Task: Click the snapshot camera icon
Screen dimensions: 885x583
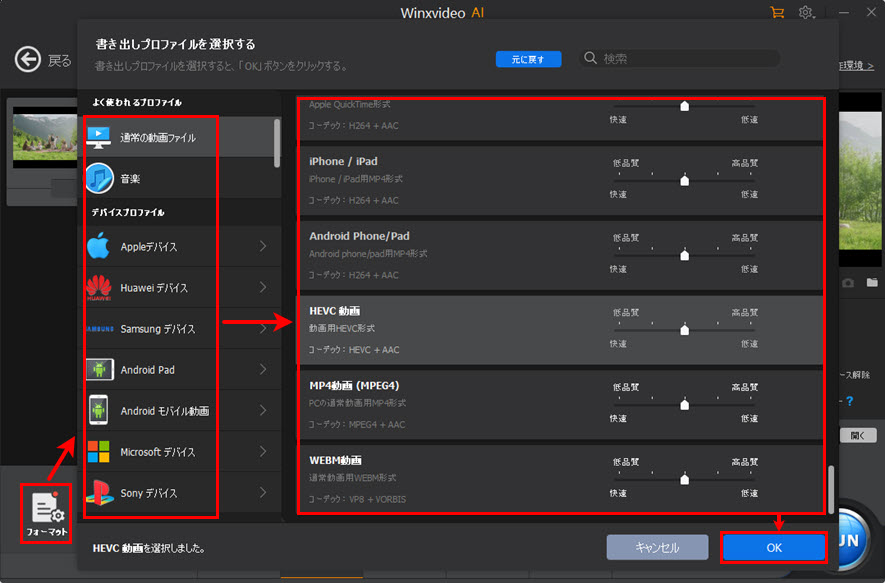Action: pos(848,282)
